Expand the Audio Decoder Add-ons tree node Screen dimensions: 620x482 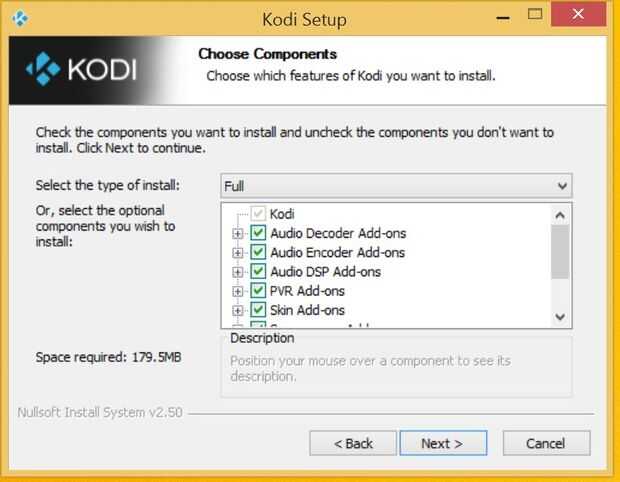coord(238,234)
